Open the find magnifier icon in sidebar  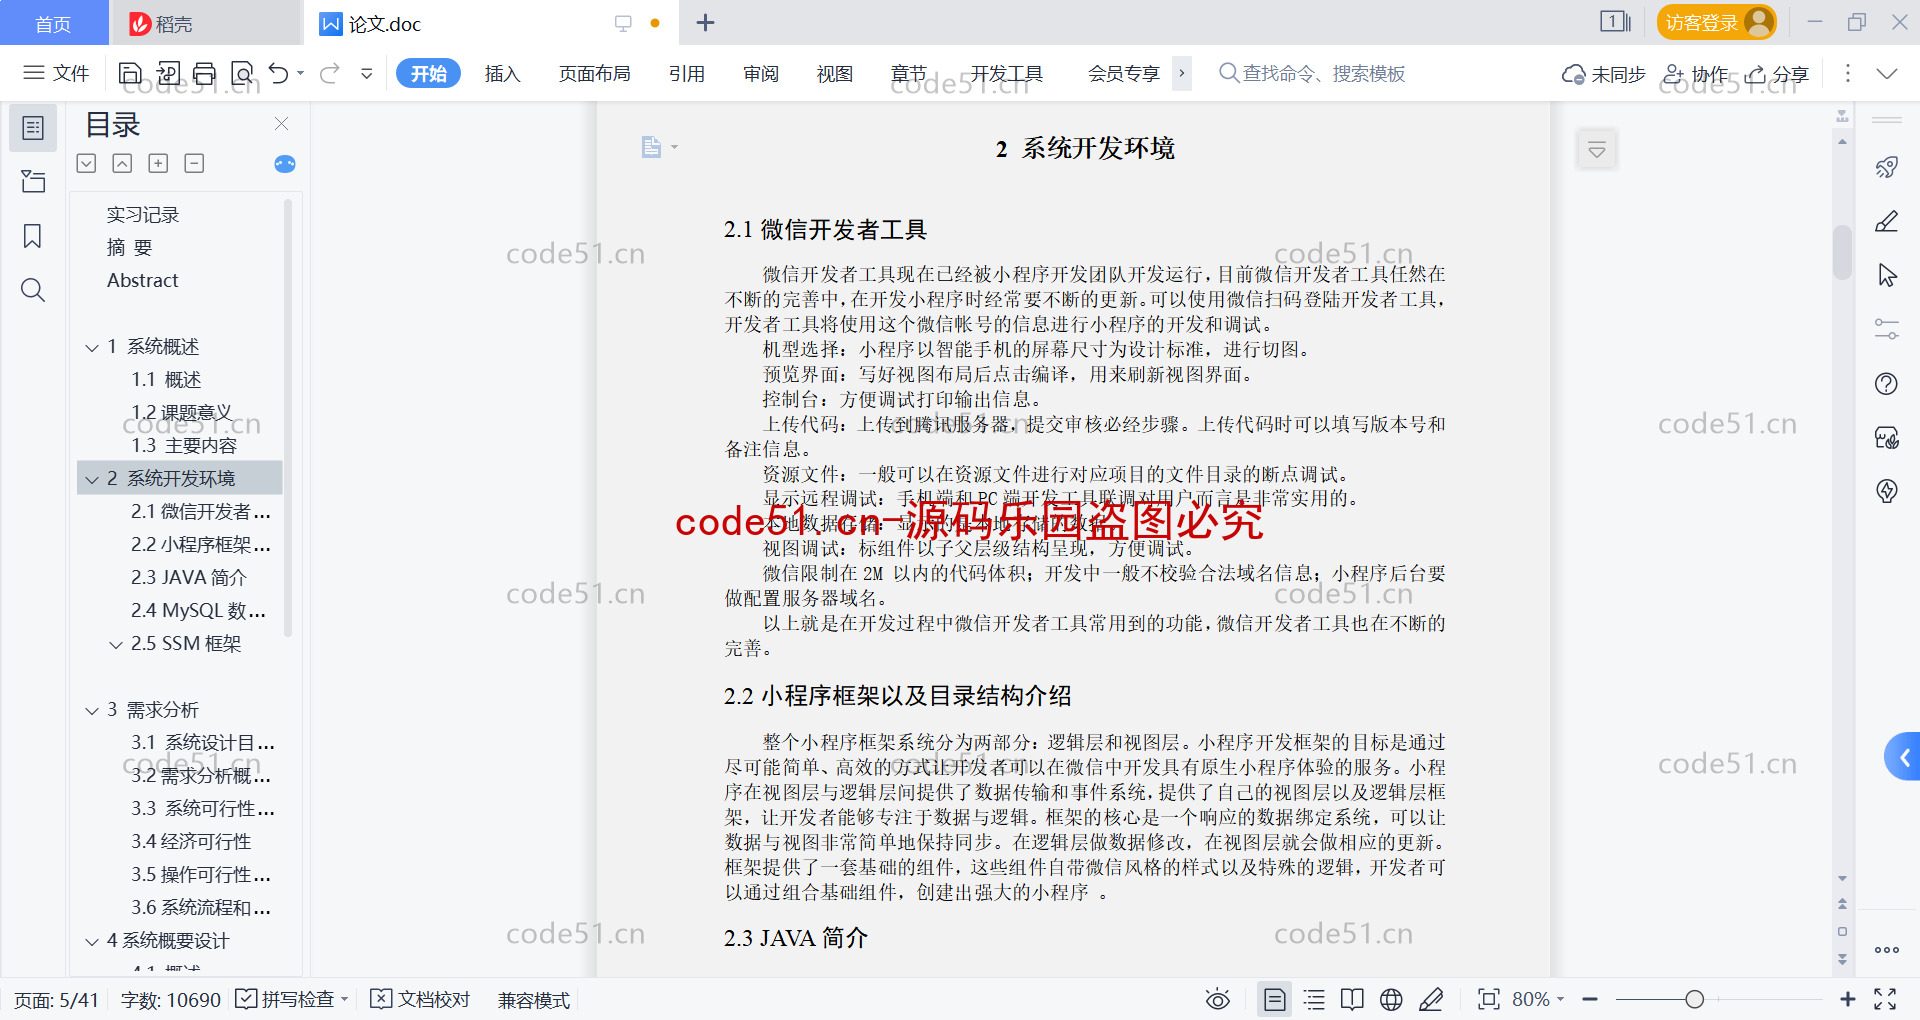33,290
